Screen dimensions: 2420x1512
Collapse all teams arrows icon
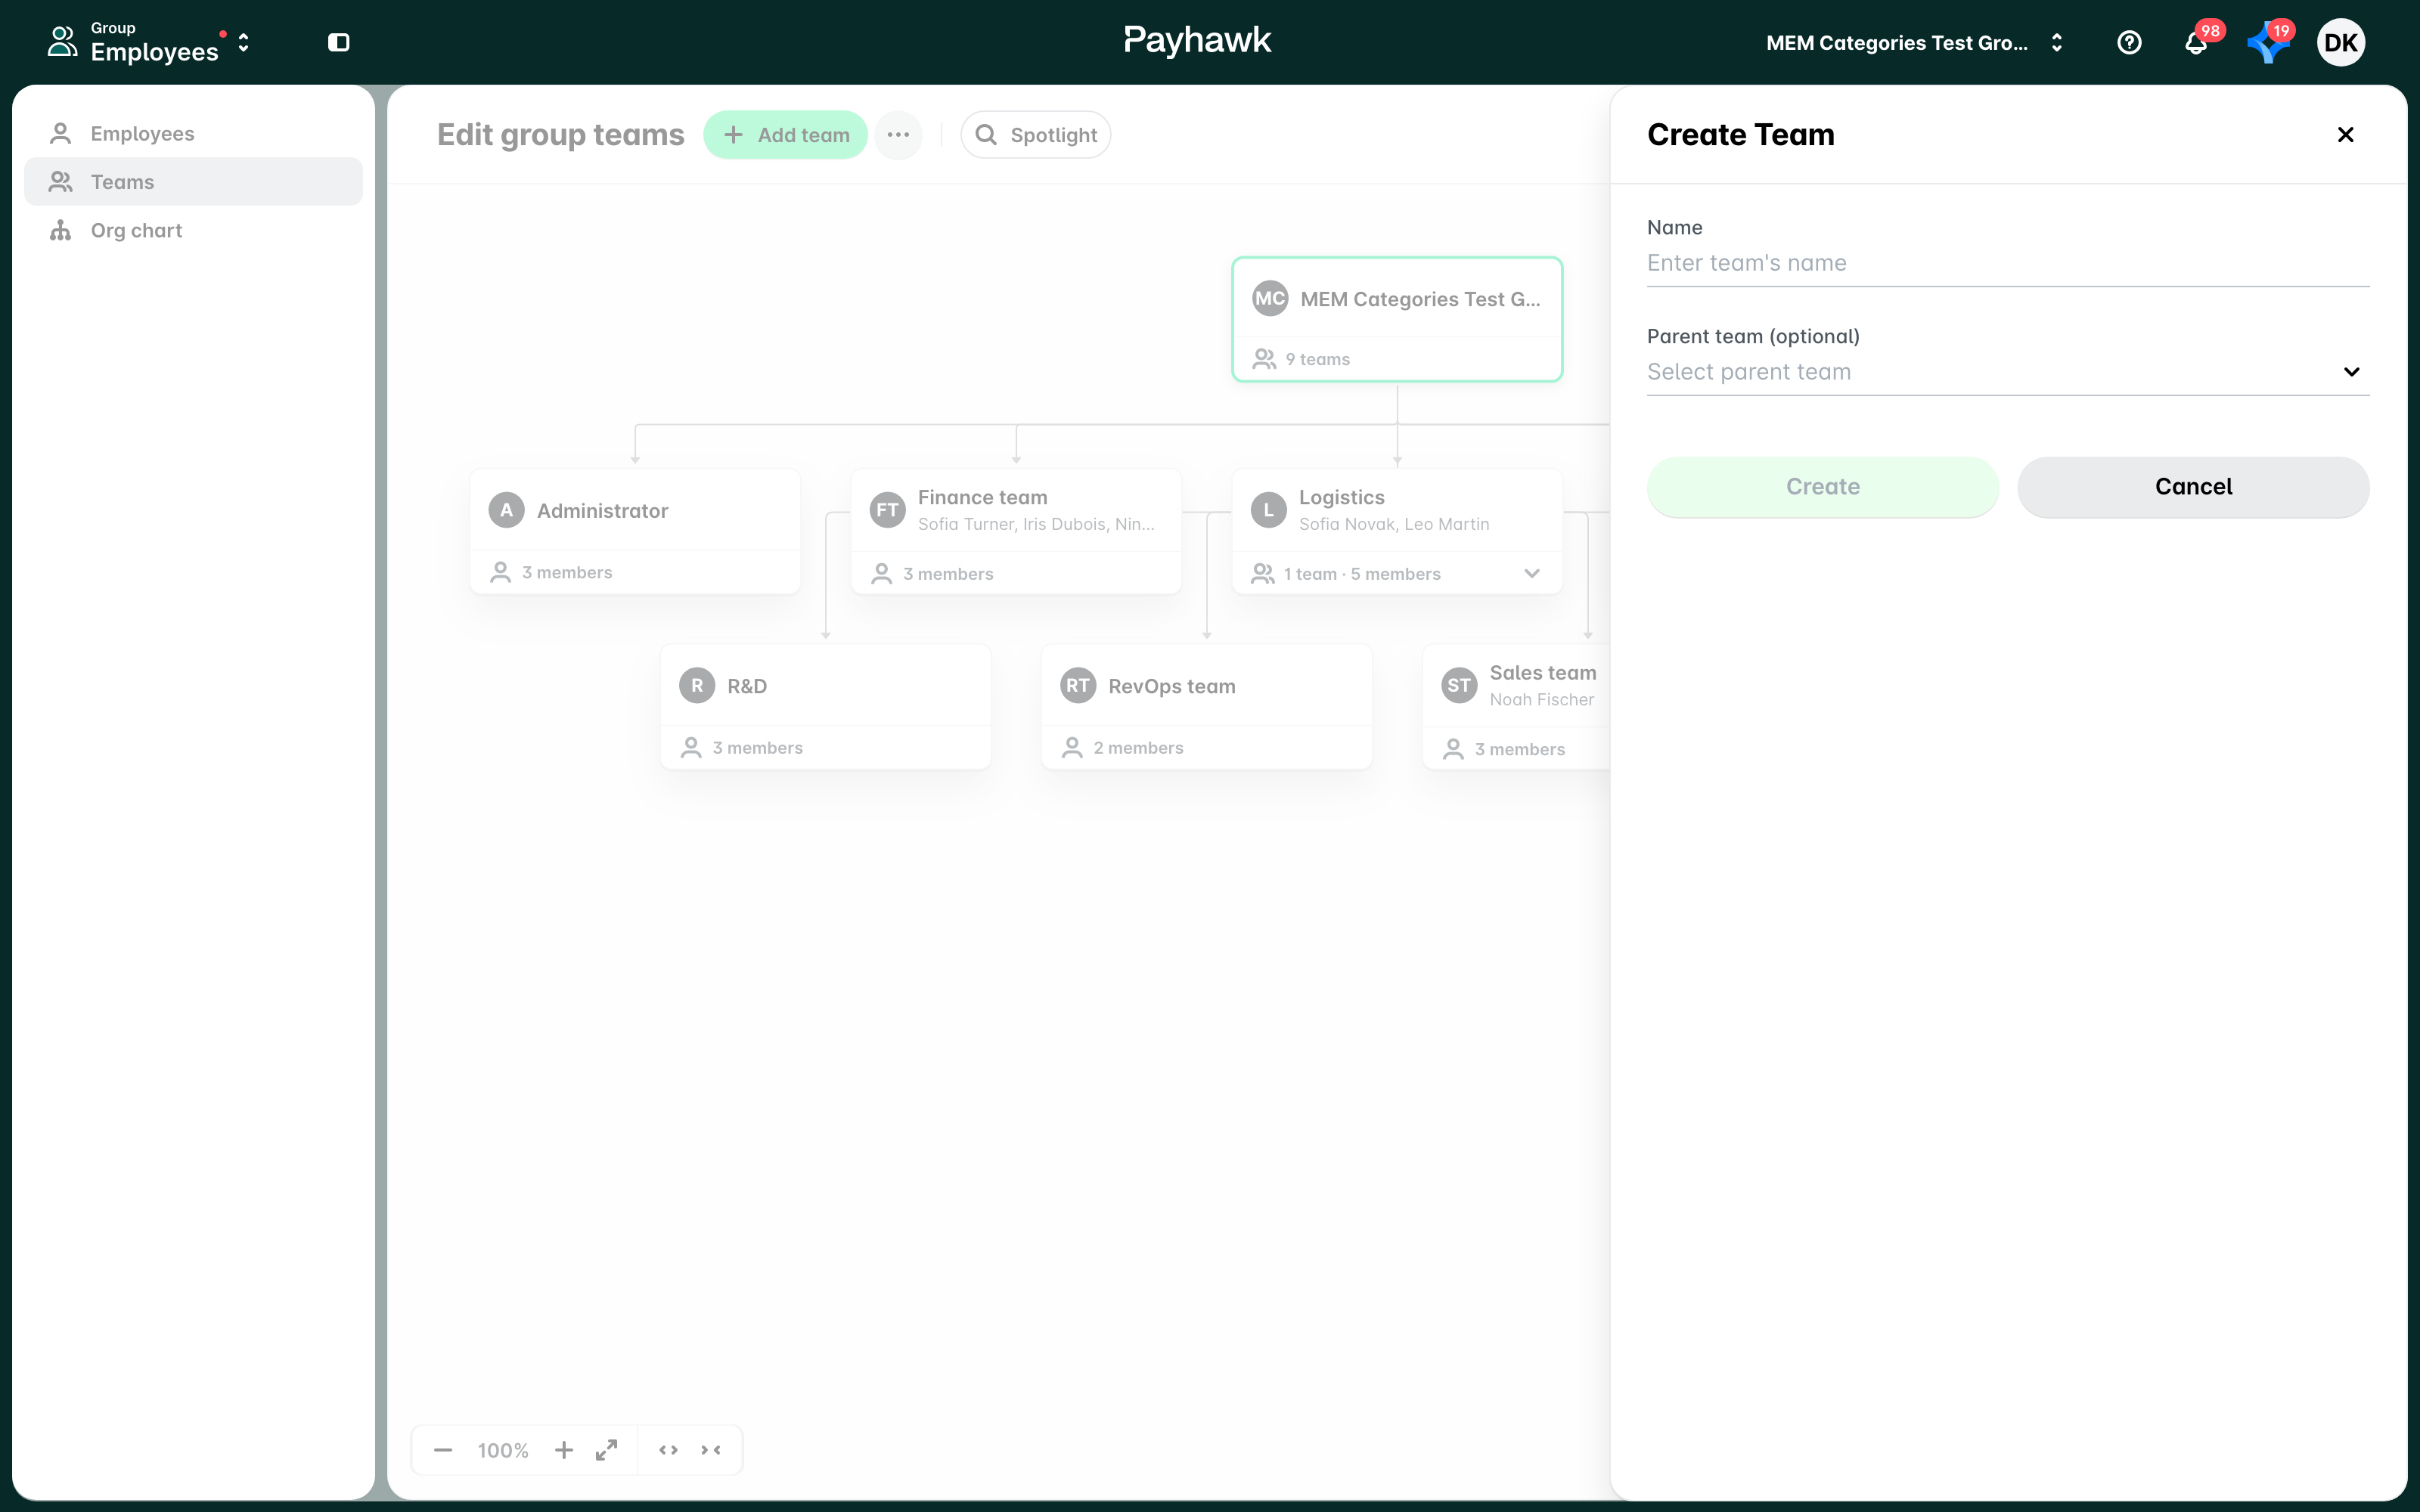point(711,1450)
